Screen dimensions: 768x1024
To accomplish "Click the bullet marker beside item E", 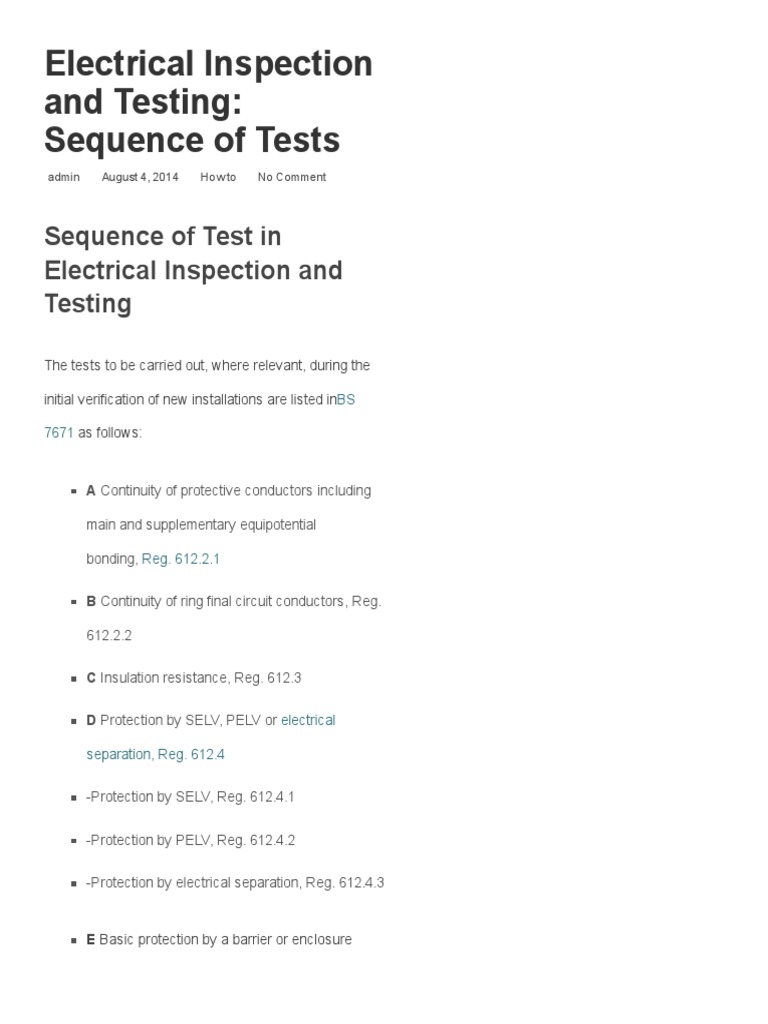I will tap(75, 941).
